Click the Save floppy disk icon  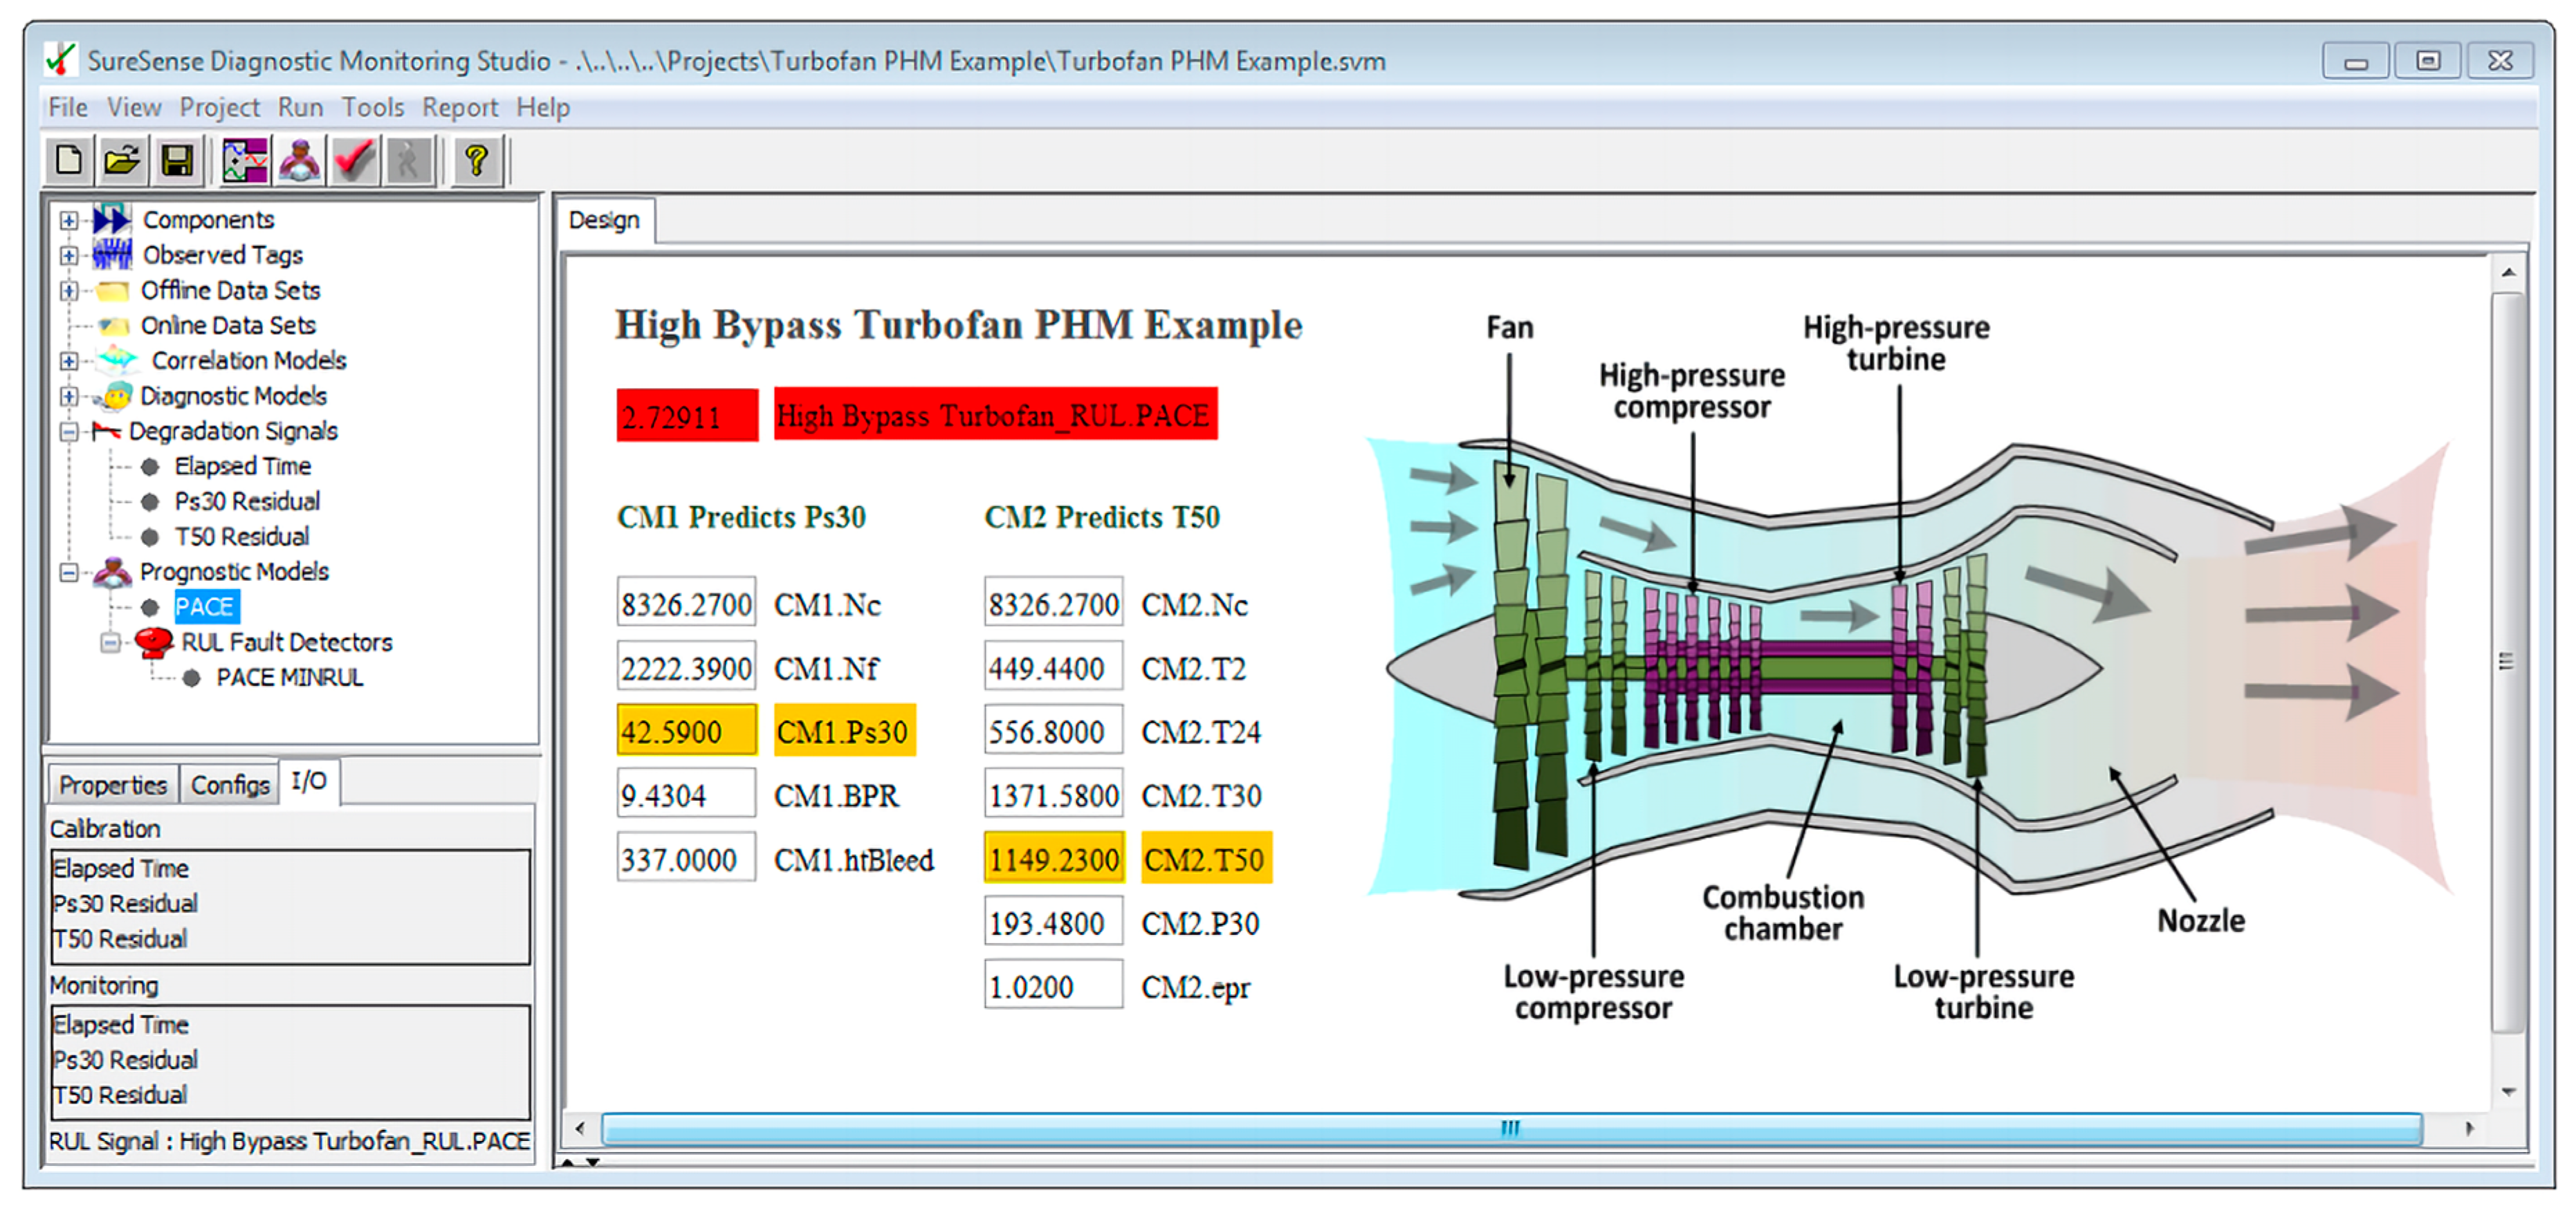pos(177,160)
